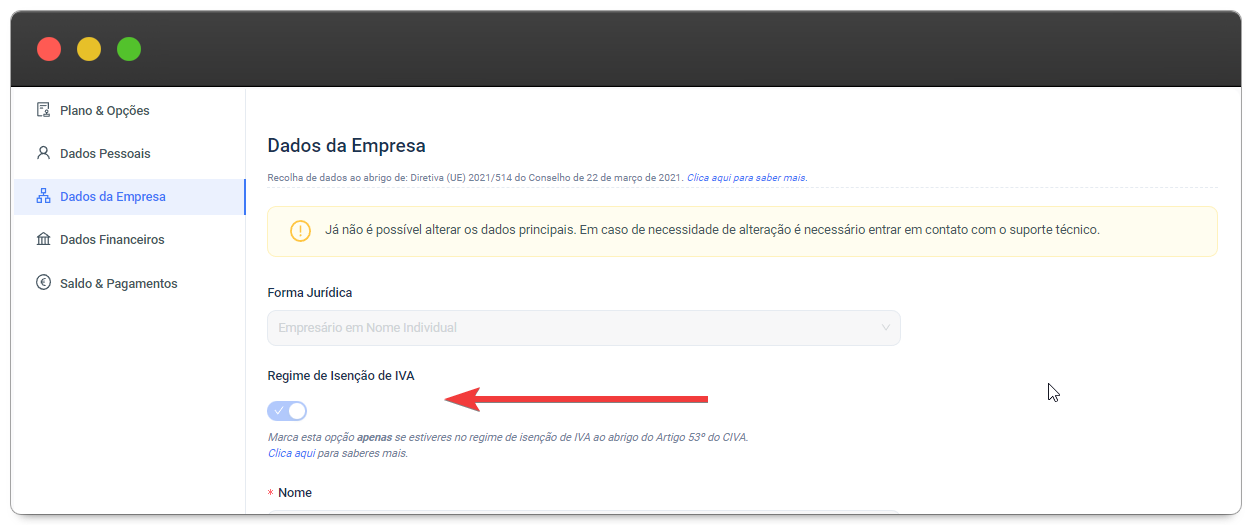
Task: Toggle the Regime de Isenção de IVA switch
Action: pyautogui.click(x=287, y=411)
